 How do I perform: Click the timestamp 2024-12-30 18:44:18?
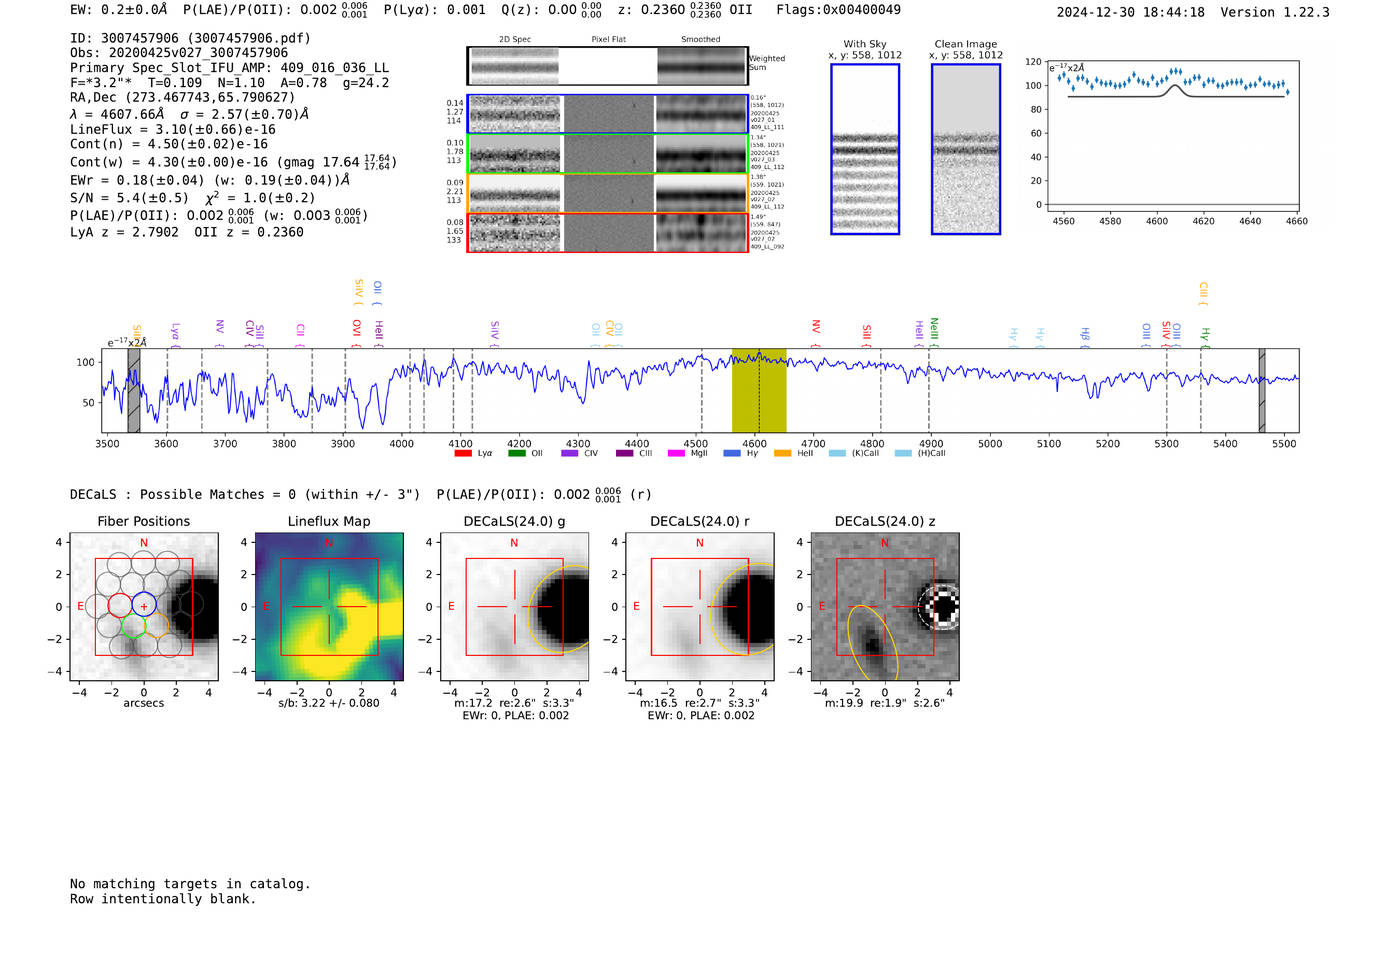[1131, 12]
